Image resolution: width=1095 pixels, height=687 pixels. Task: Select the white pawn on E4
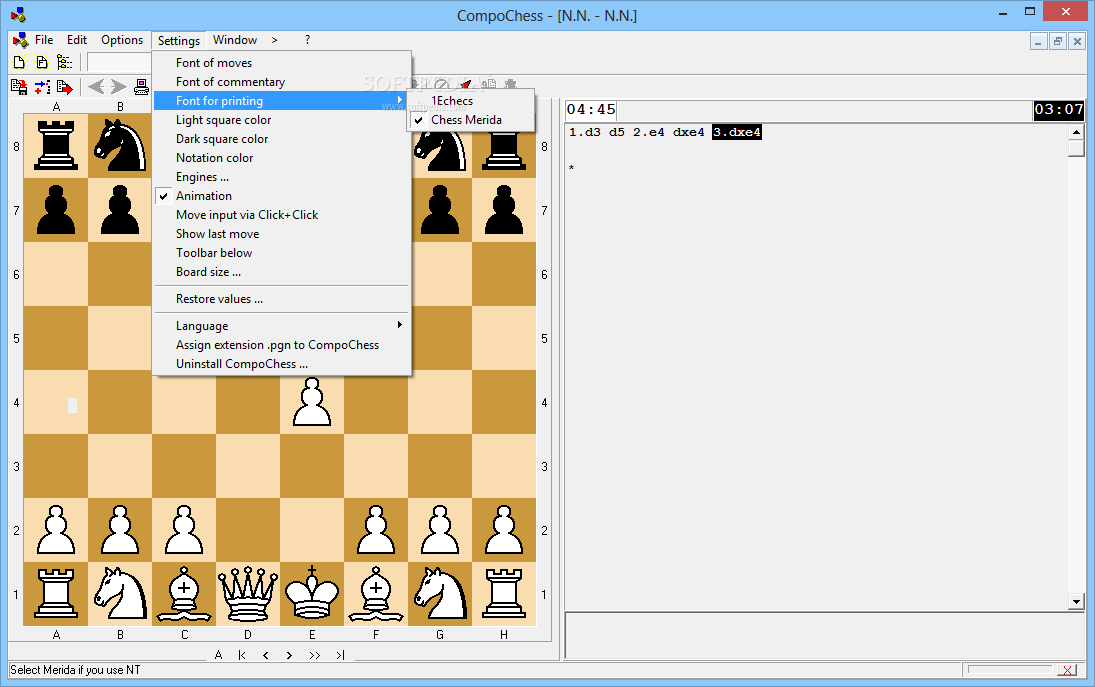coord(311,401)
